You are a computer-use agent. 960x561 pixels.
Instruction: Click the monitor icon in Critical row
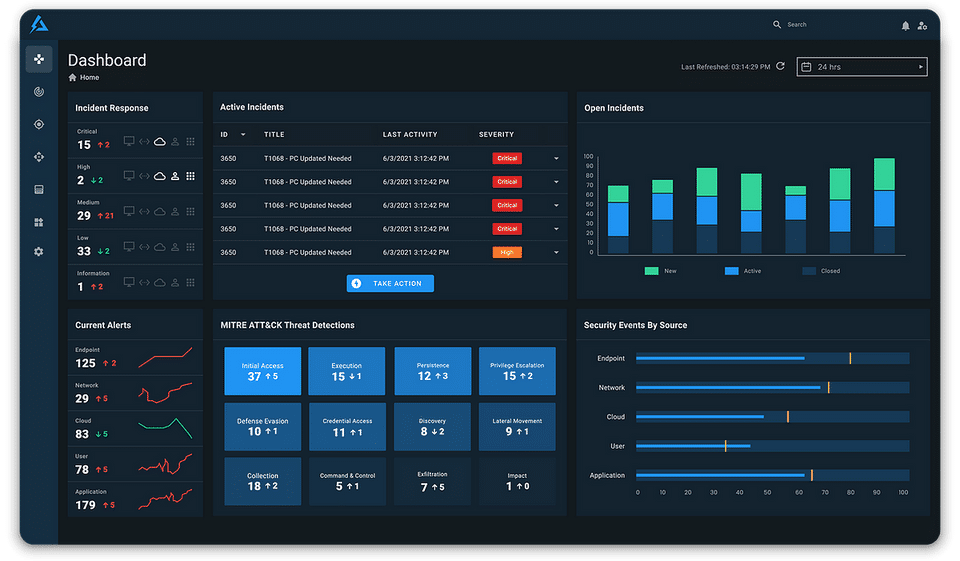(129, 141)
